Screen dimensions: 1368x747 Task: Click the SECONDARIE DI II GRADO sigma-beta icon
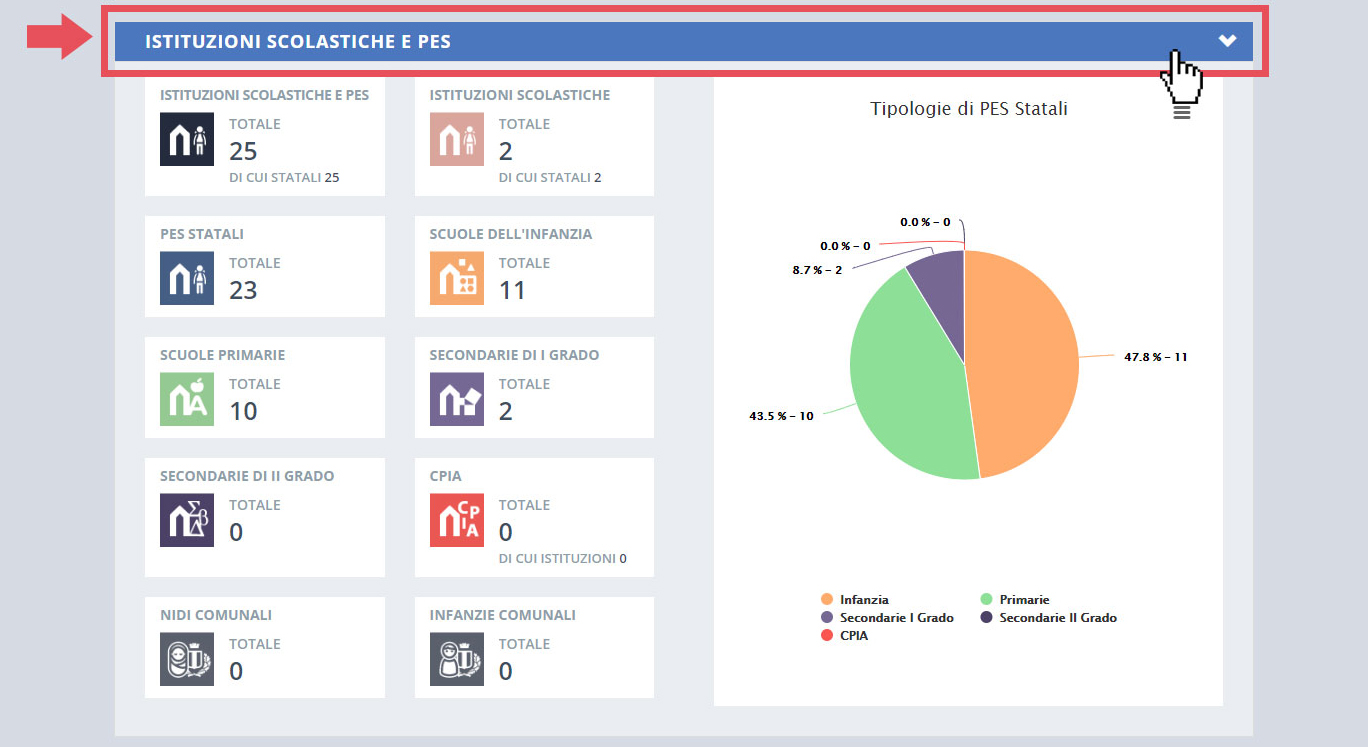point(187,520)
